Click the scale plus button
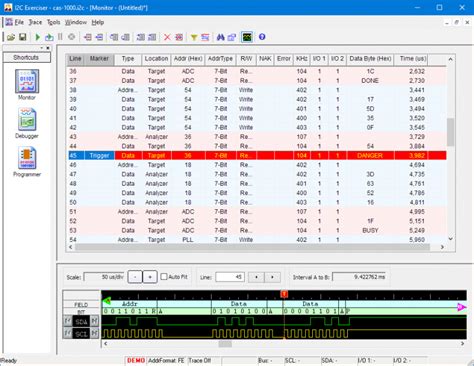The width and height of the screenshot is (474, 366). click(150, 277)
